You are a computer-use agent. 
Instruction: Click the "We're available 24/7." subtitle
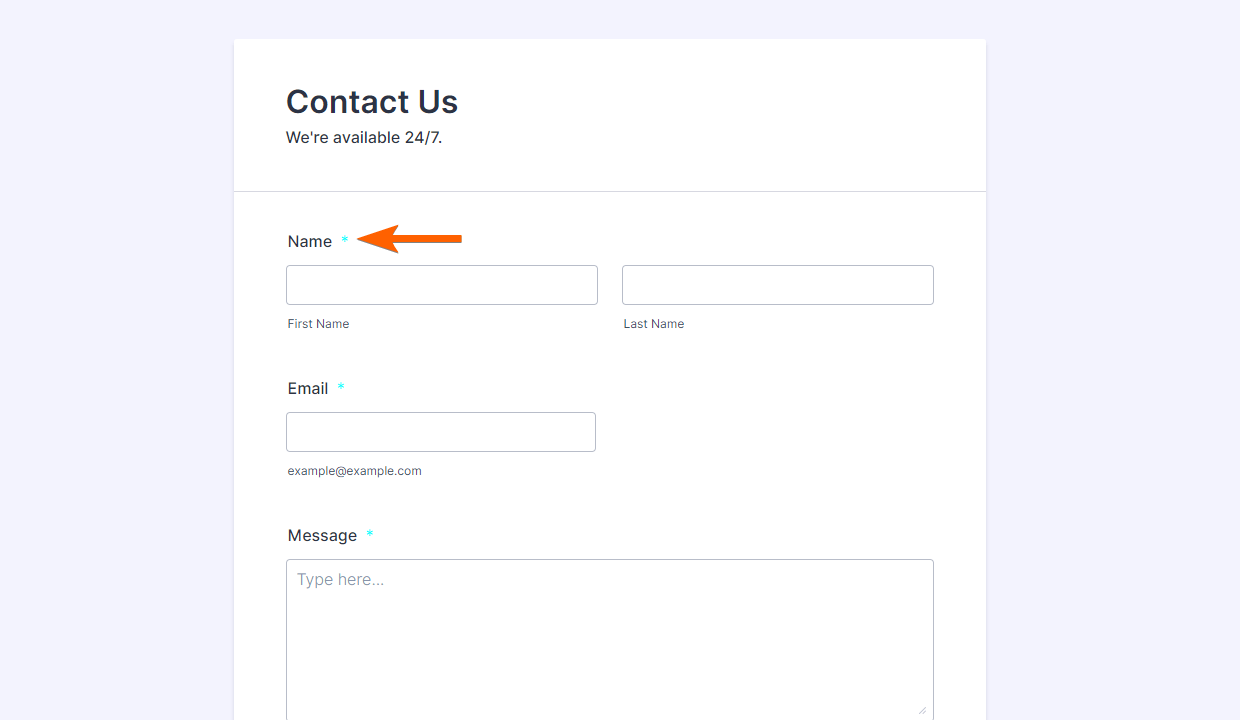pyautogui.click(x=364, y=138)
